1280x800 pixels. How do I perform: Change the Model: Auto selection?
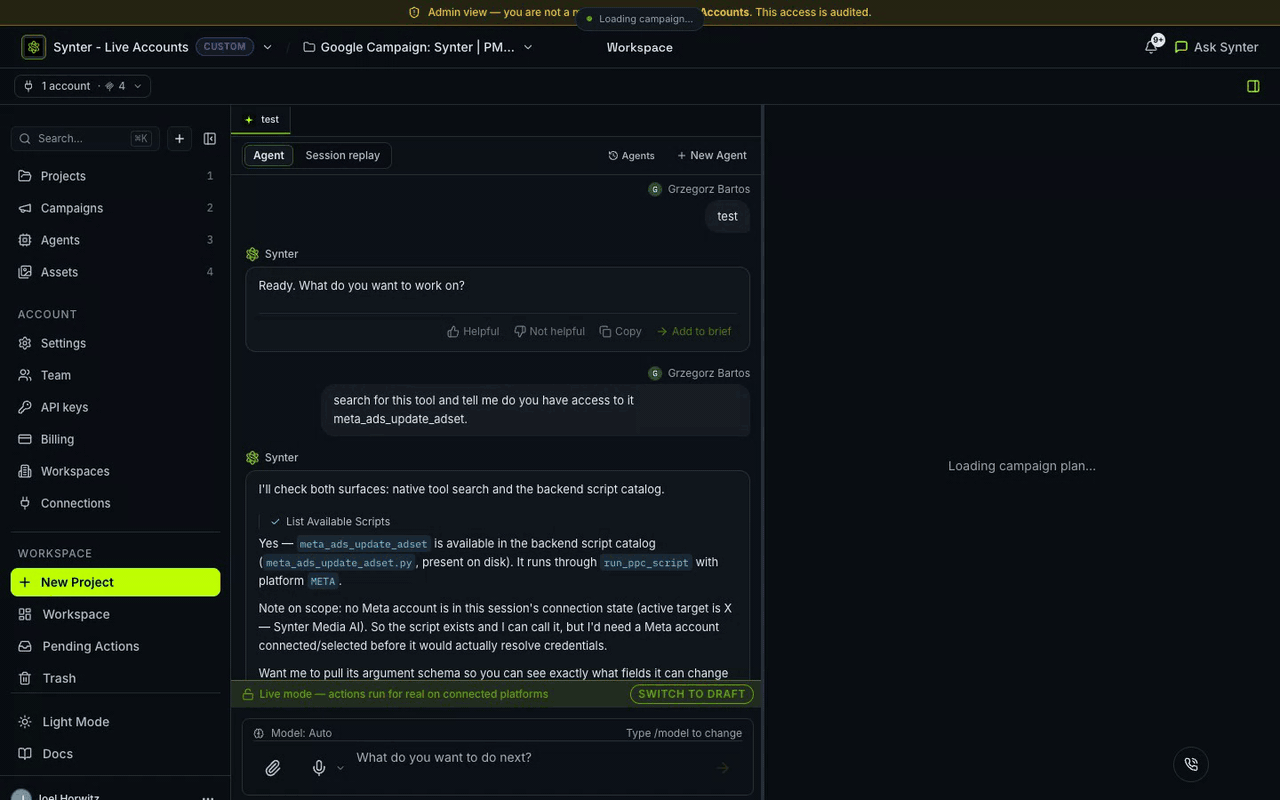click(293, 733)
